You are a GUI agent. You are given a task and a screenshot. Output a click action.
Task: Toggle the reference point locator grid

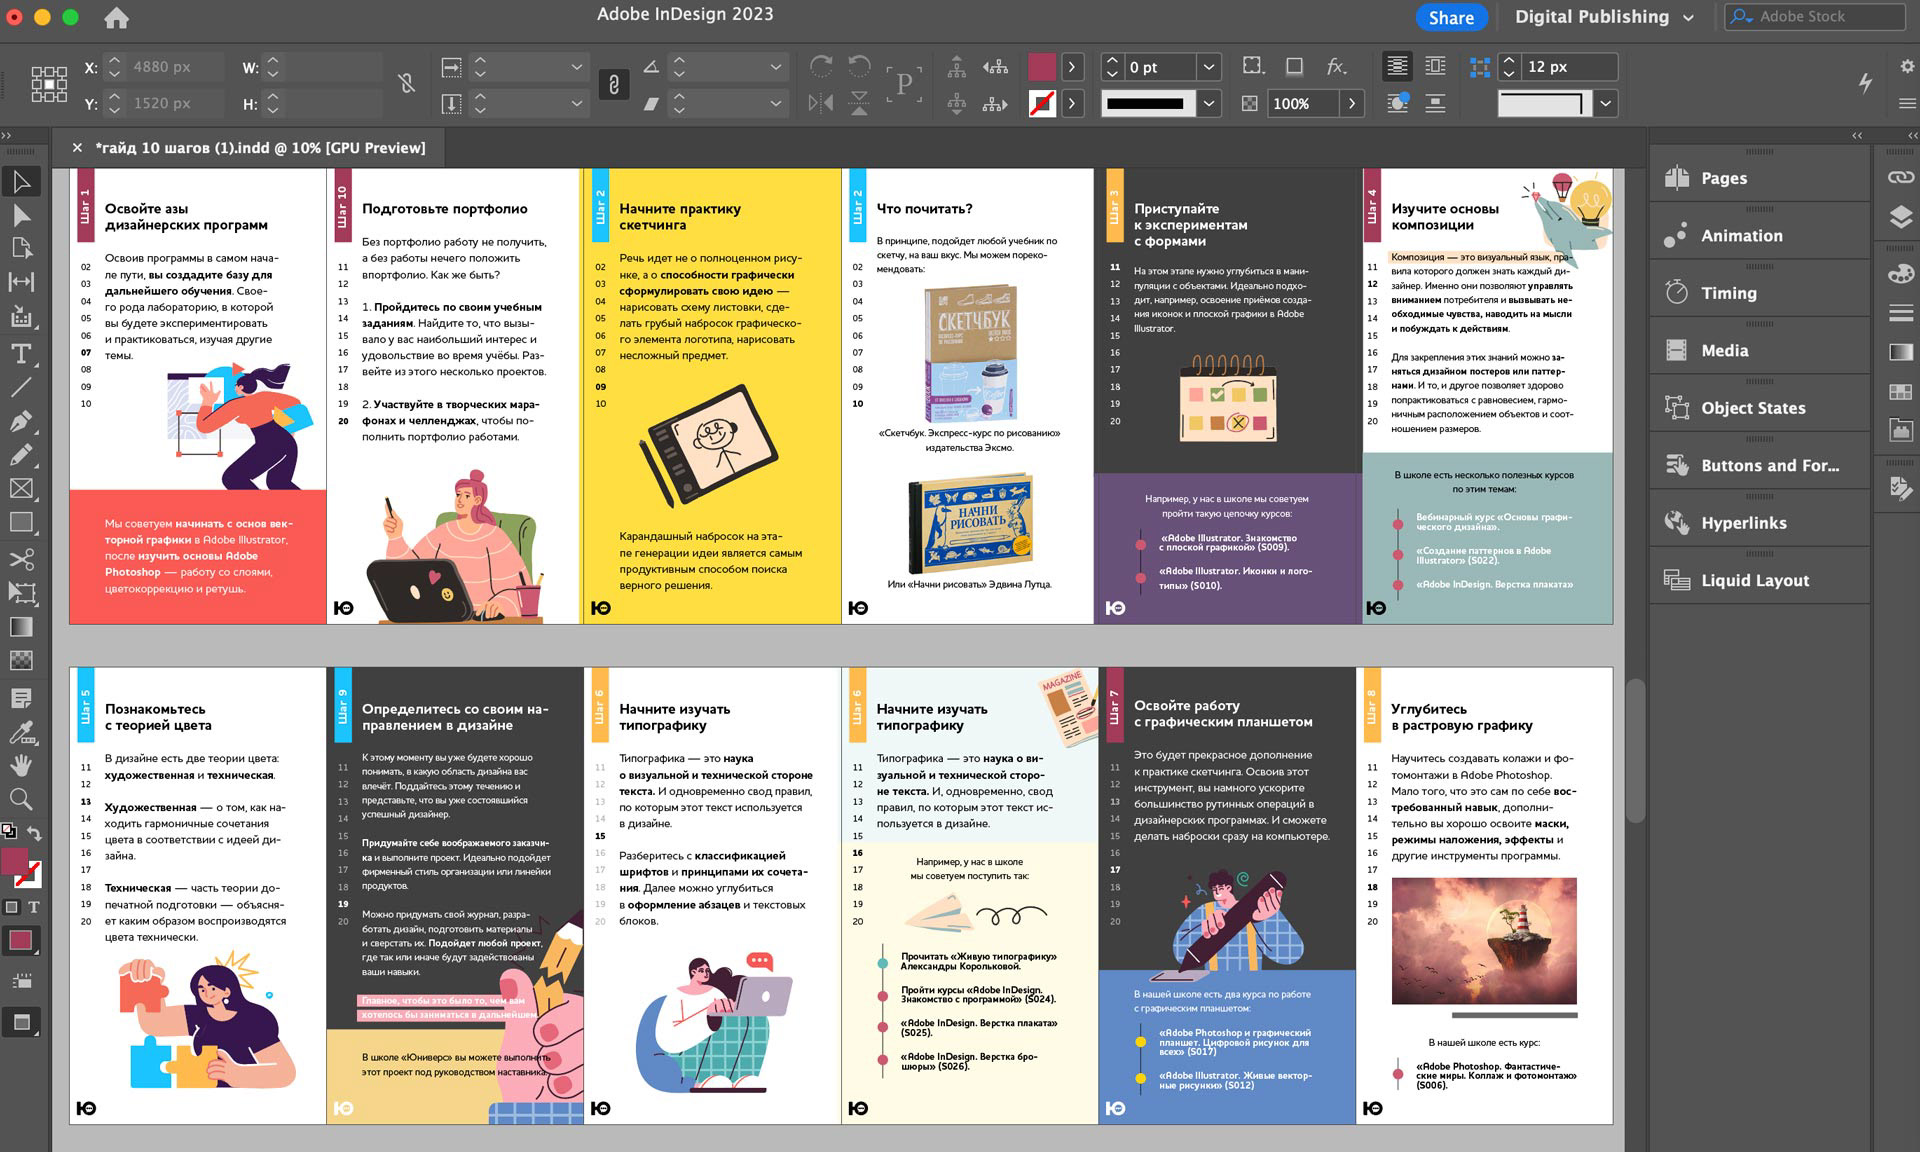tap(48, 84)
